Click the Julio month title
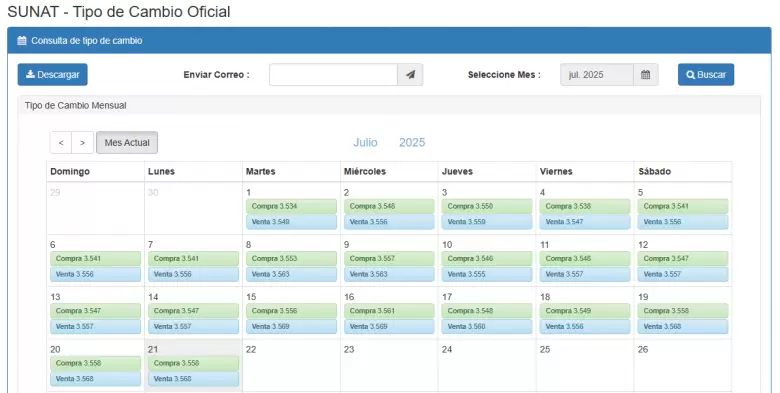Image resolution: width=780 pixels, height=393 pixels. pyautogui.click(x=366, y=143)
